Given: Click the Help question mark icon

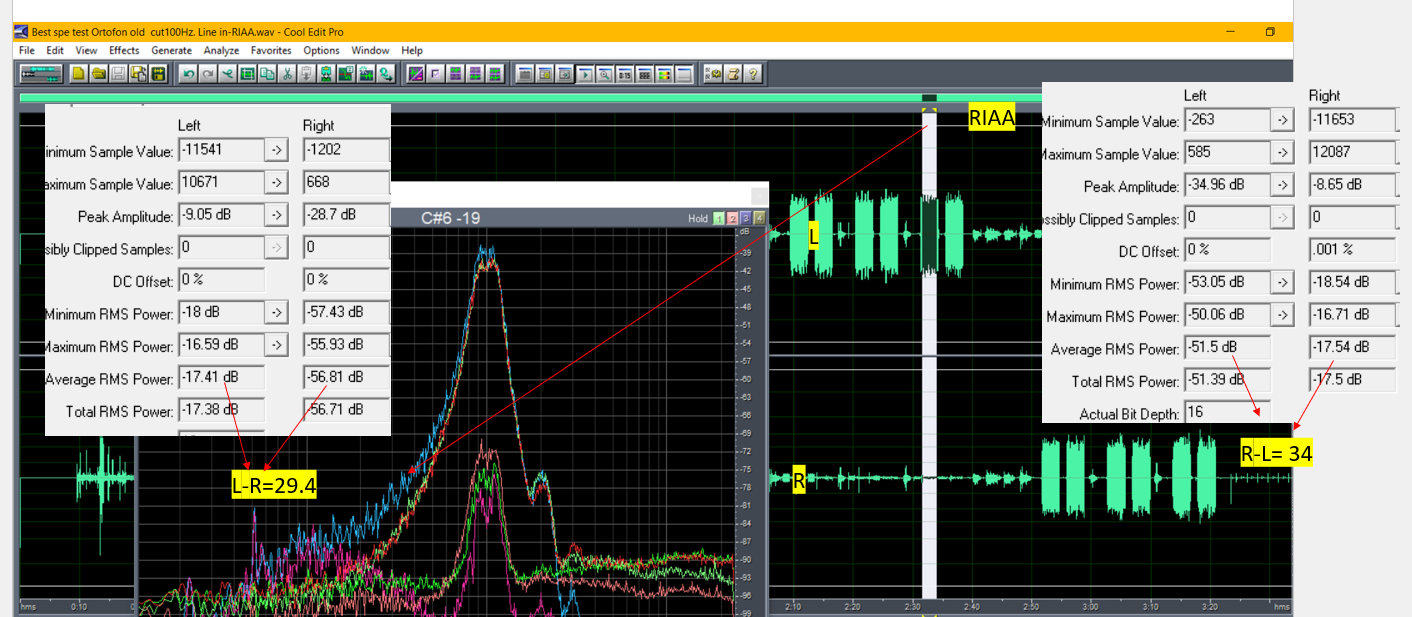Looking at the screenshot, I should tap(753, 73).
